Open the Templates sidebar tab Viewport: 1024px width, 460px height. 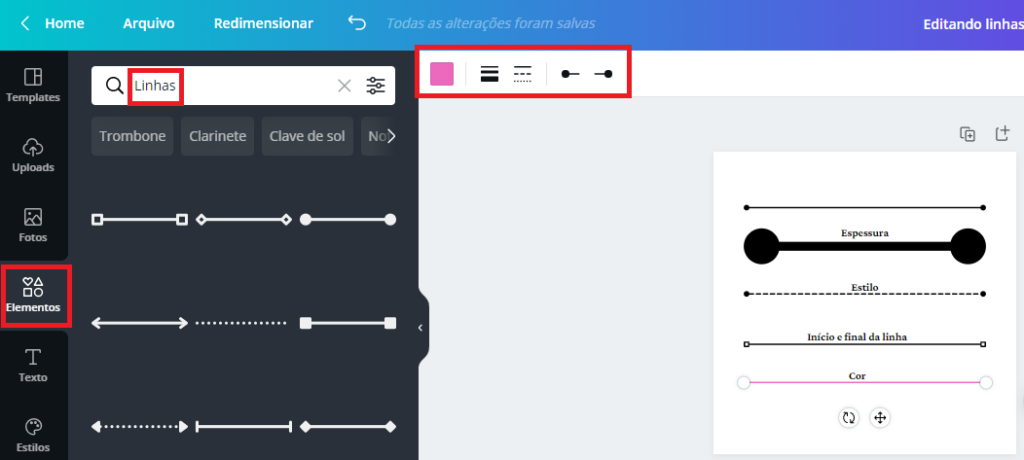tap(33, 86)
